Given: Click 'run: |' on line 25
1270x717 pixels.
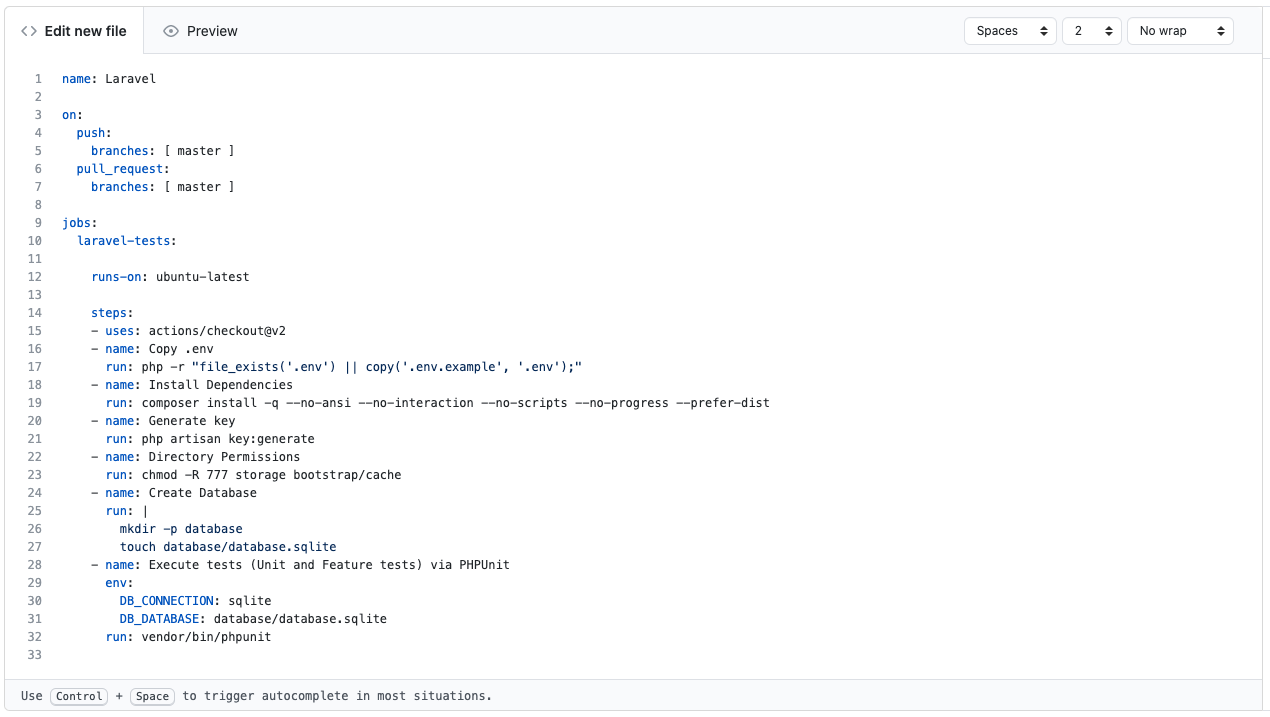Looking at the screenshot, I should click(x=127, y=511).
